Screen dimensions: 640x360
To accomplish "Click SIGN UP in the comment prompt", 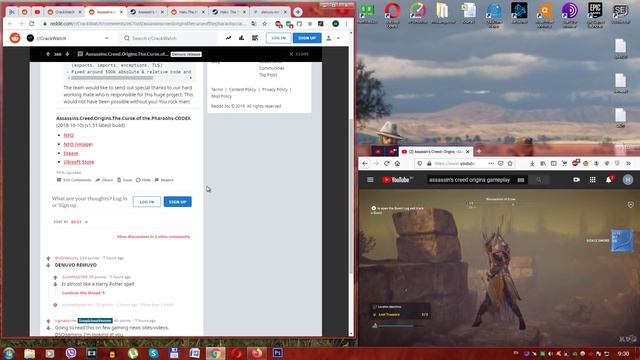I will (178, 202).
